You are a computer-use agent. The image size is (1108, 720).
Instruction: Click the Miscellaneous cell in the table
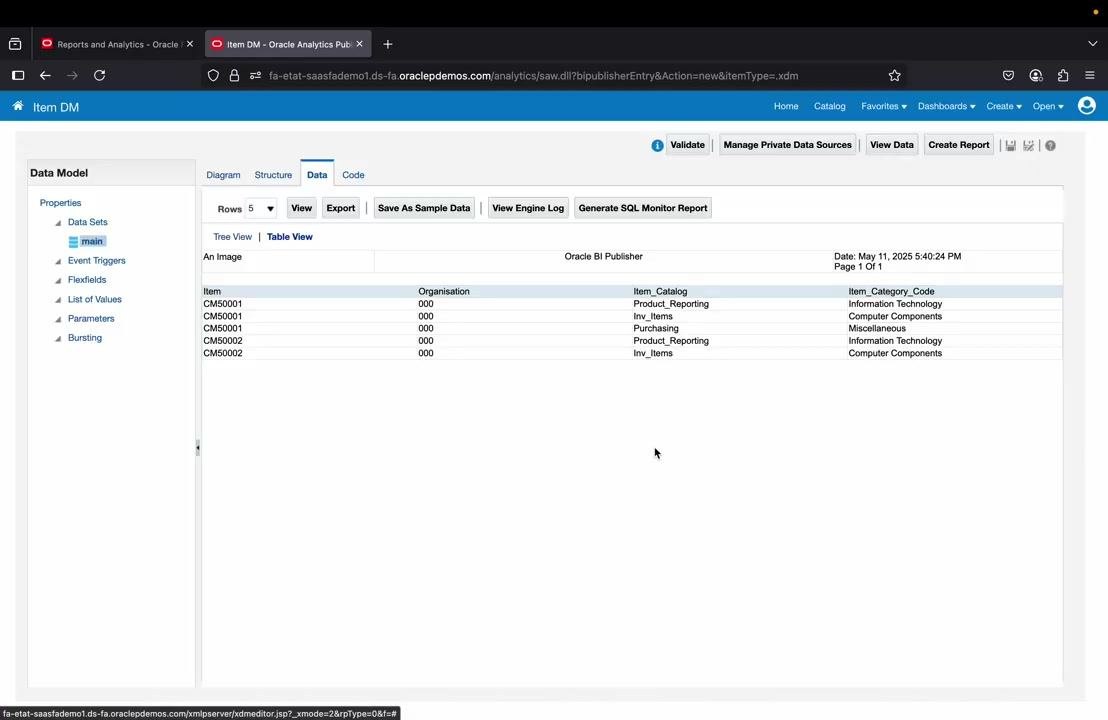[877, 329]
